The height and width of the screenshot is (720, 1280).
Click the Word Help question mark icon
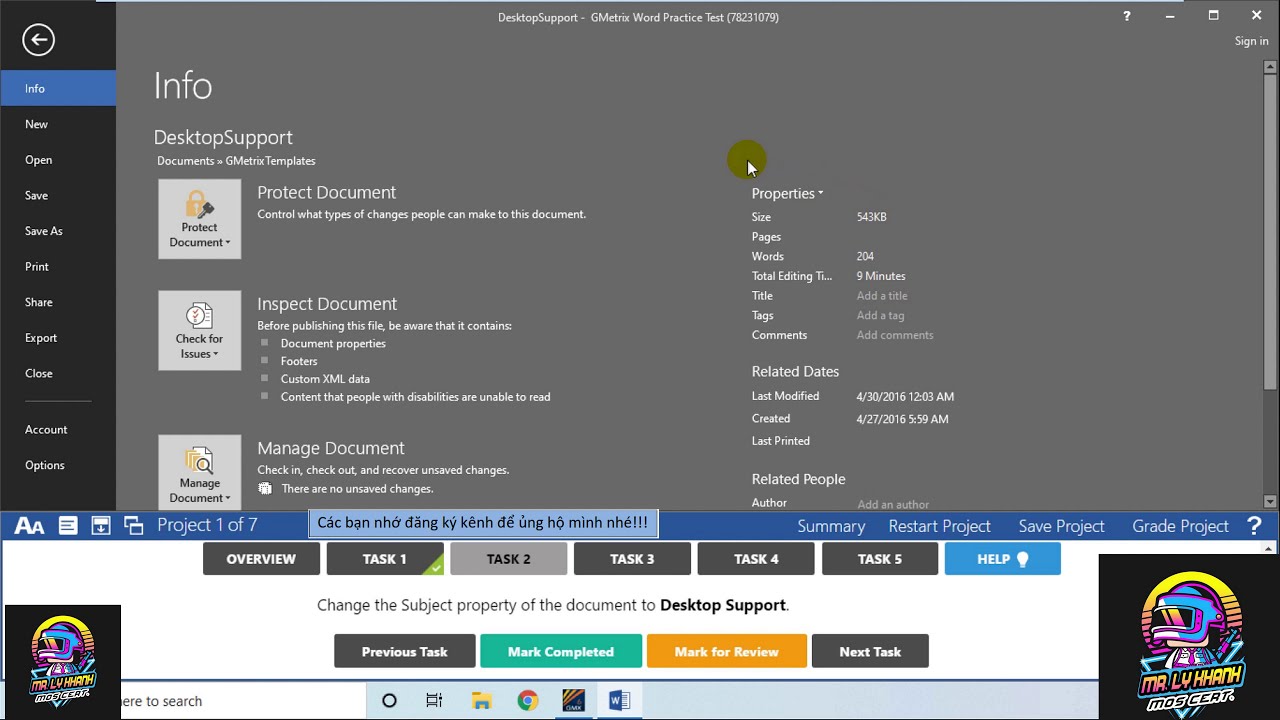click(1127, 16)
